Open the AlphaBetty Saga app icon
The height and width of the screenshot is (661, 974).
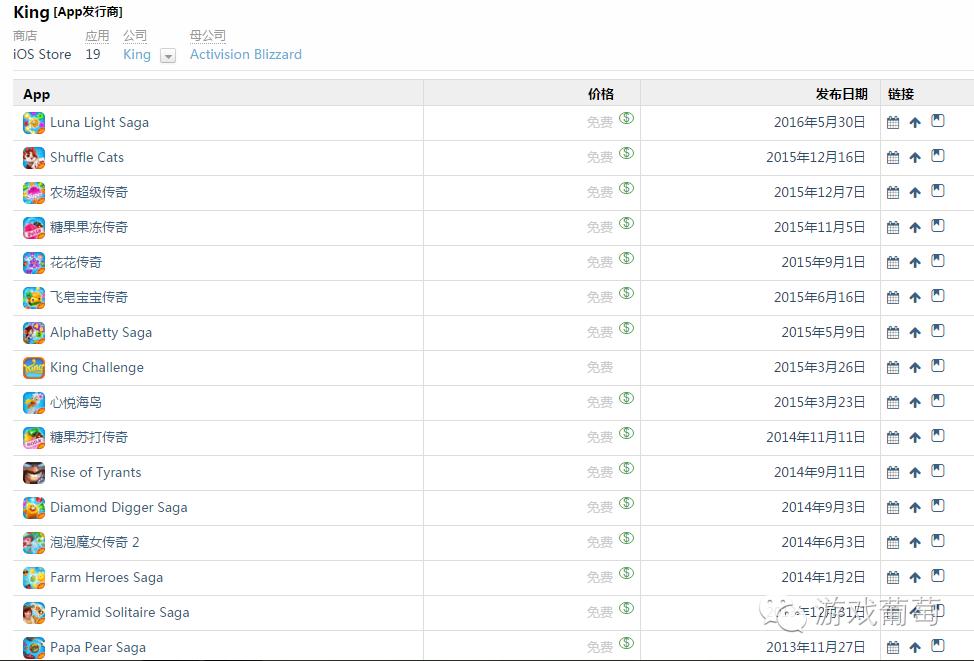tap(34, 332)
